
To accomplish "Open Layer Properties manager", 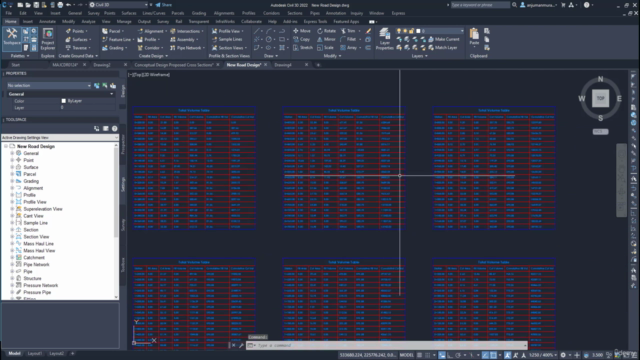I will [384, 39].
